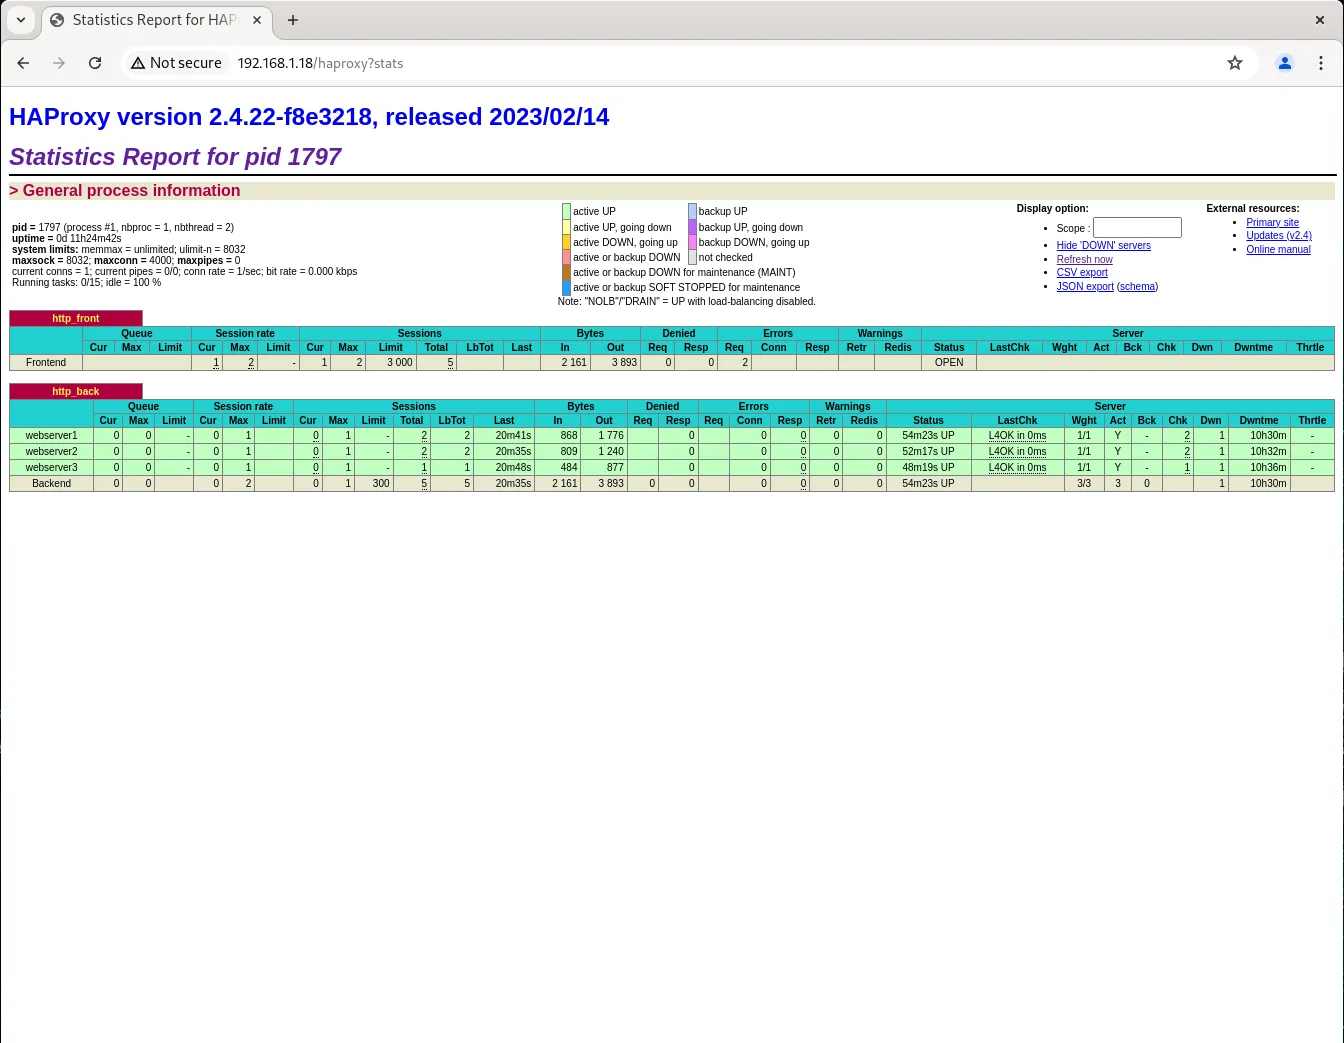Screen dimensions: 1344x1043
Task: Reload the HAProxy stats page
Action: click(95, 63)
